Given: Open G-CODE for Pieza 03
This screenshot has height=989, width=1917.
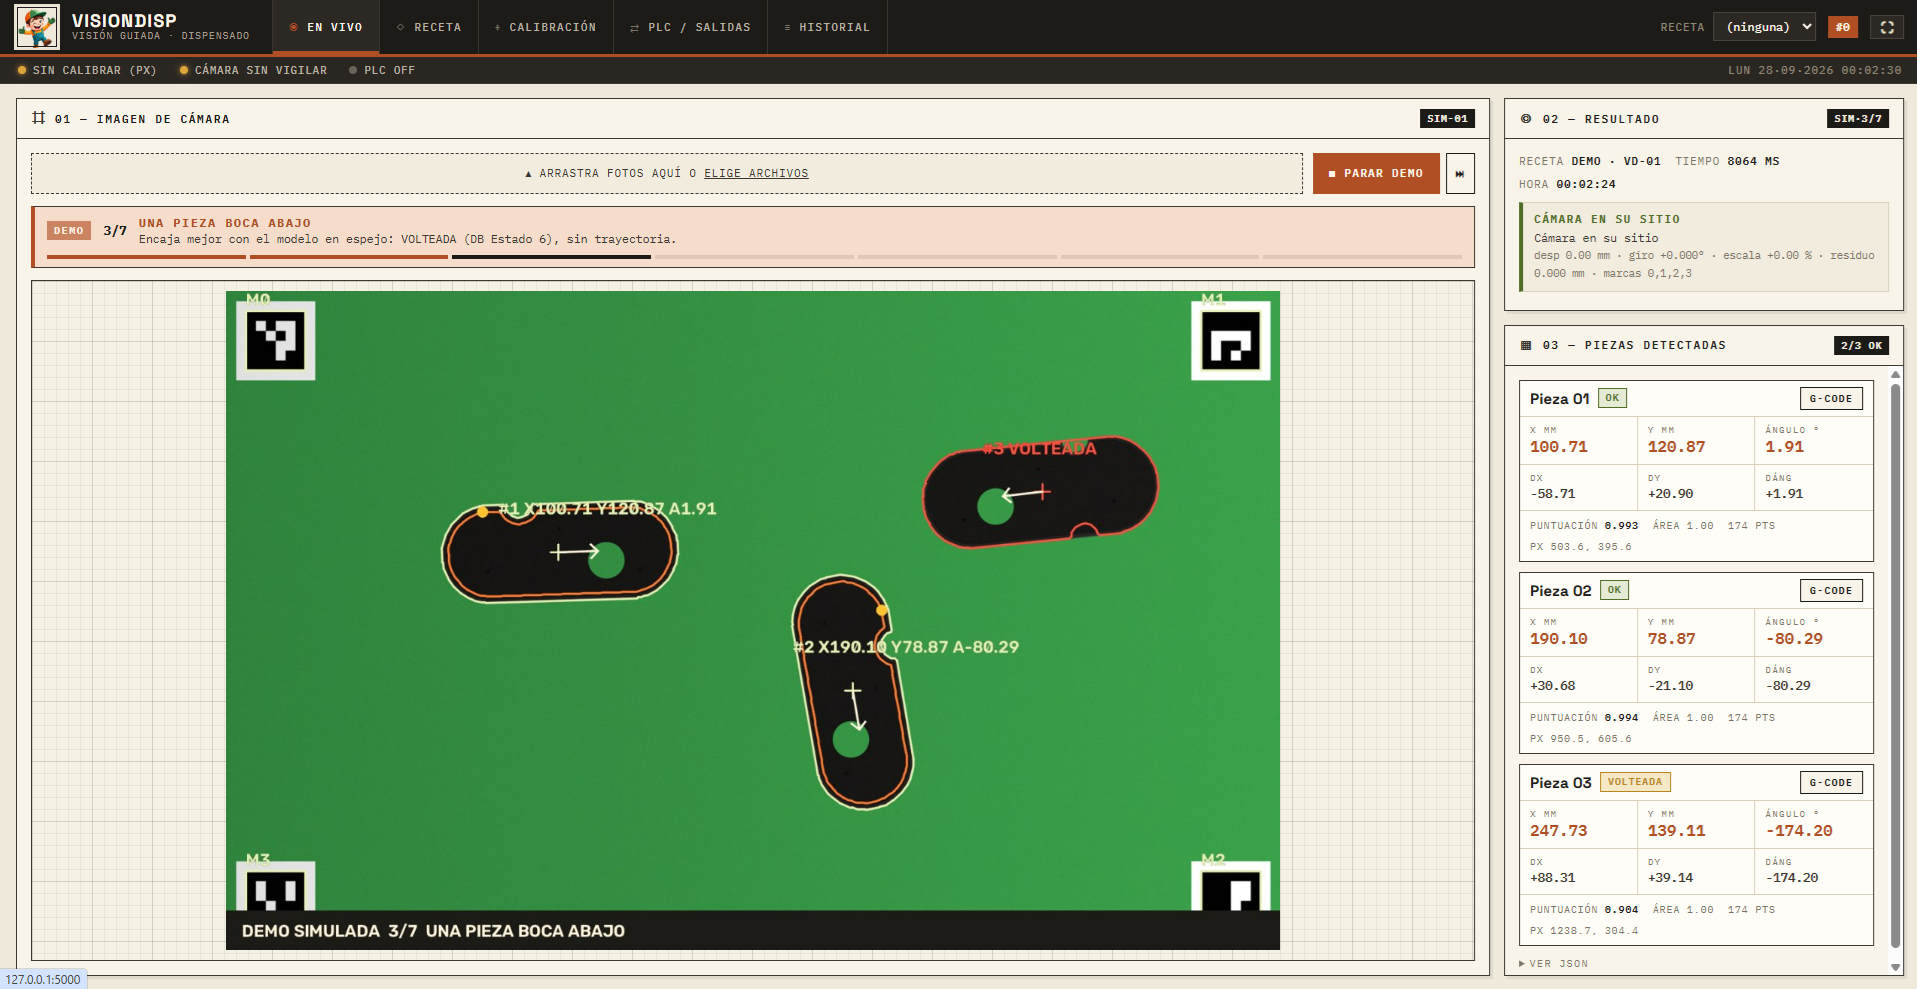Looking at the screenshot, I should [x=1831, y=782].
